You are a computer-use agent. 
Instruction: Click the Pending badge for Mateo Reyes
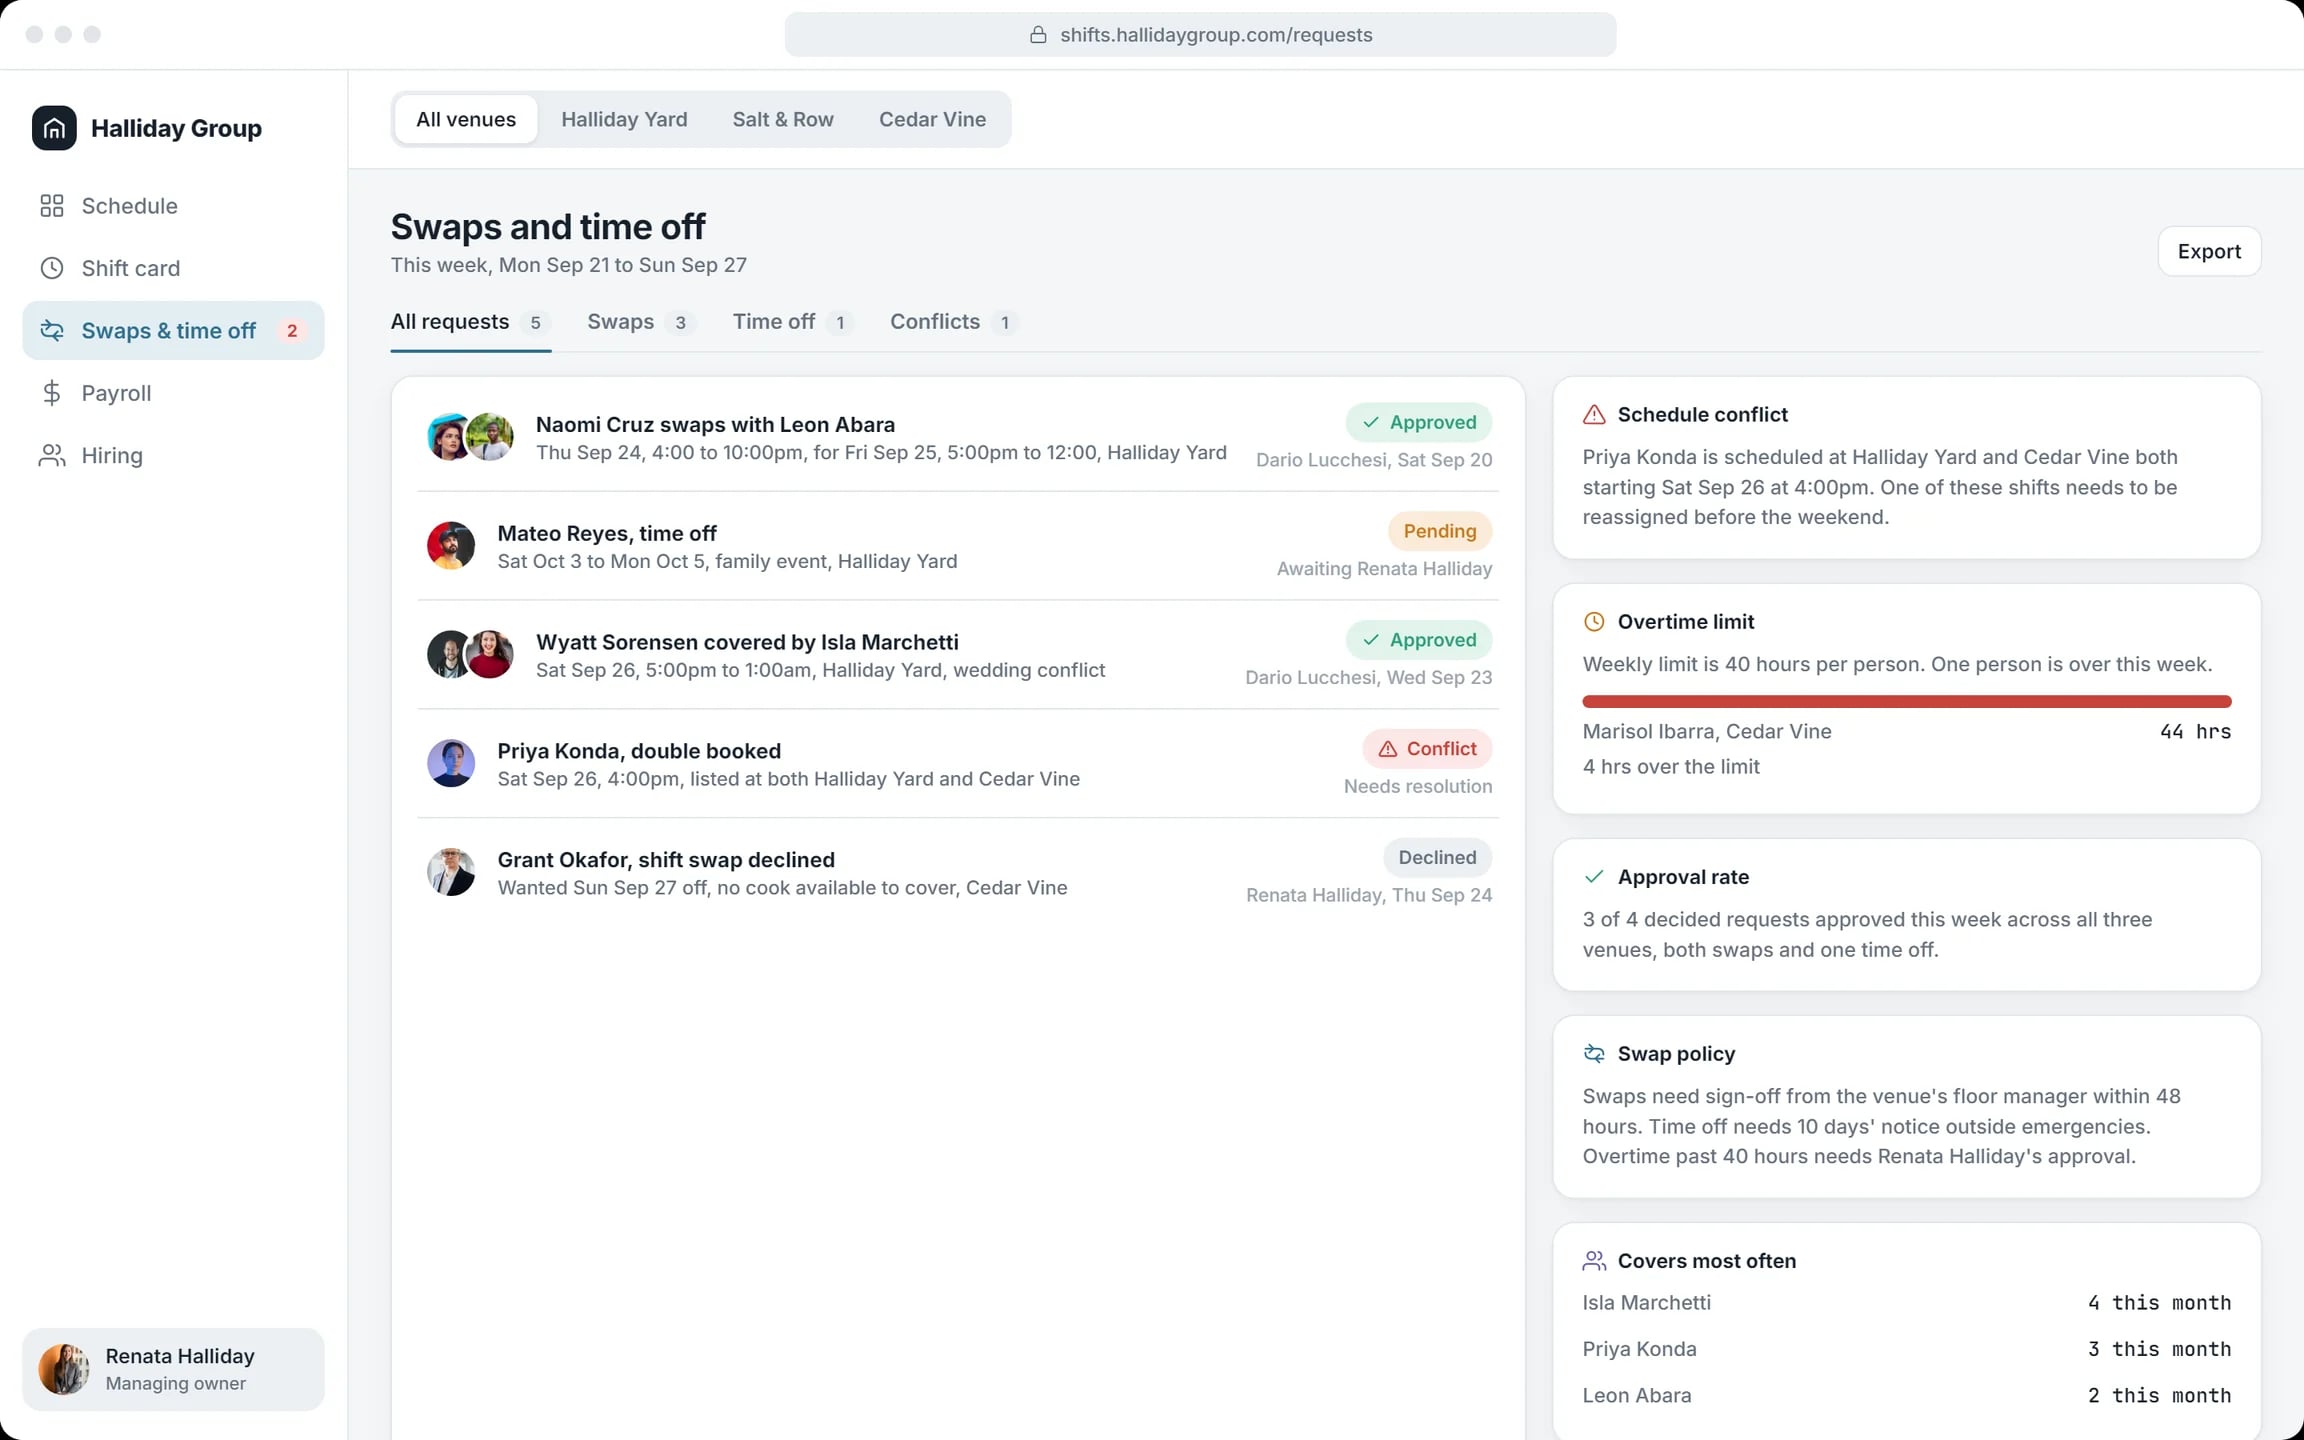[x=1439, y=531]
